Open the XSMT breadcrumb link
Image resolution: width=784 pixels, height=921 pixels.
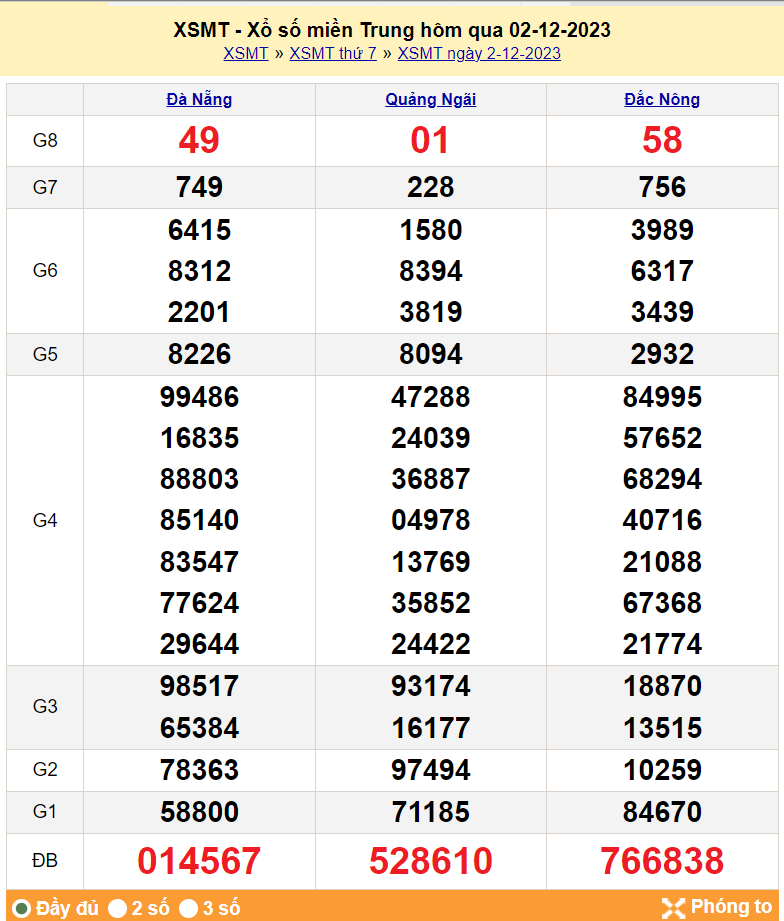point(245,54)
